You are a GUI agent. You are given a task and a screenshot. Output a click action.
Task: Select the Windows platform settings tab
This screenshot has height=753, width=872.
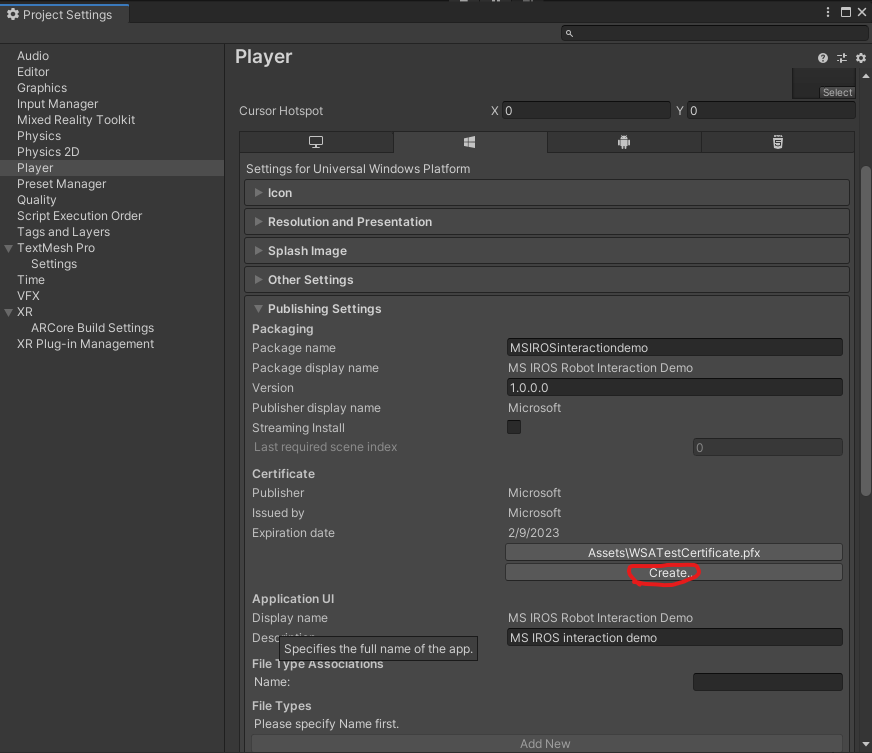click(470, 142)
